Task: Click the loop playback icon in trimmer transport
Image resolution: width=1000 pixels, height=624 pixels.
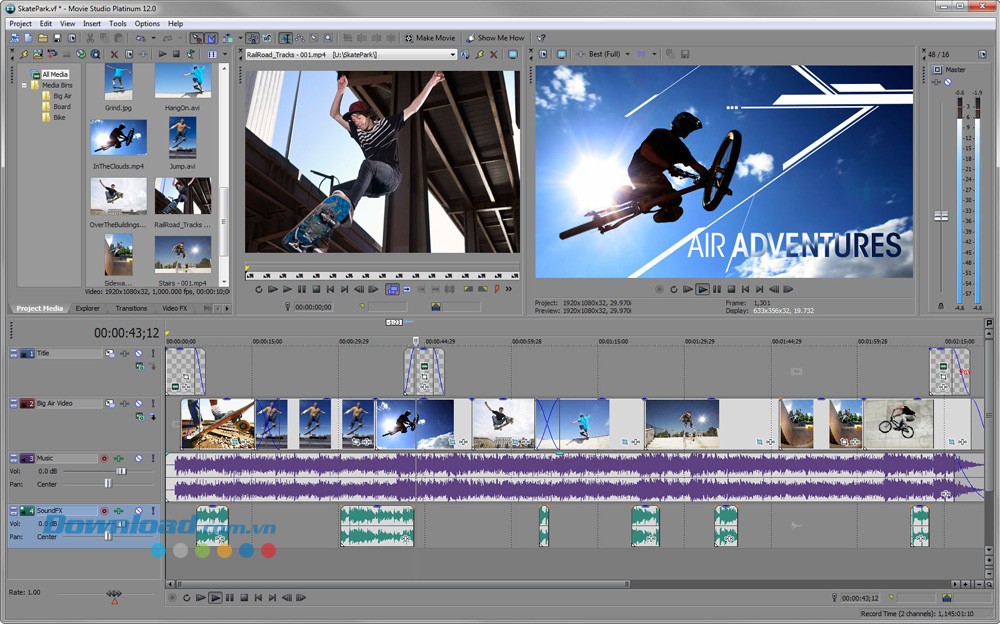Action: pos(259,290)
